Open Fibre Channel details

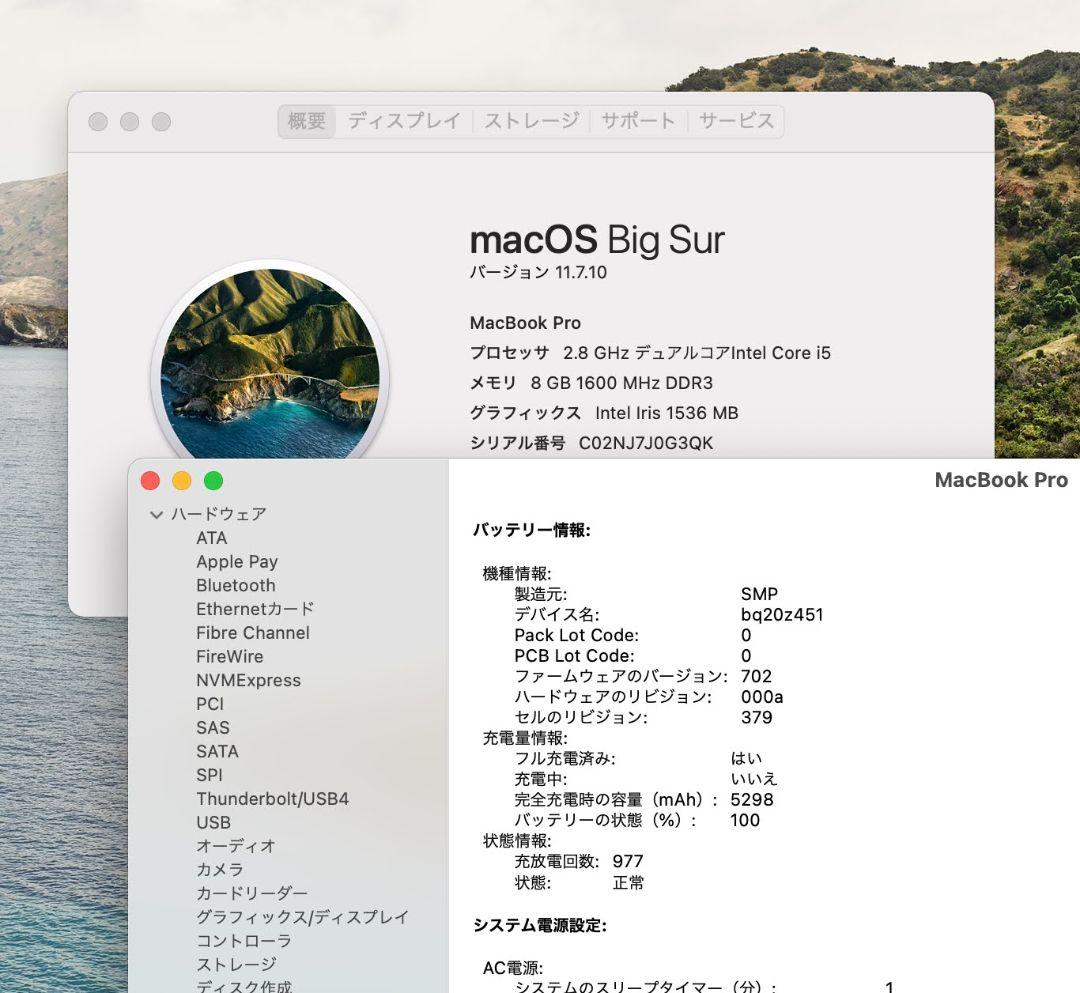[x=252, y=632]
